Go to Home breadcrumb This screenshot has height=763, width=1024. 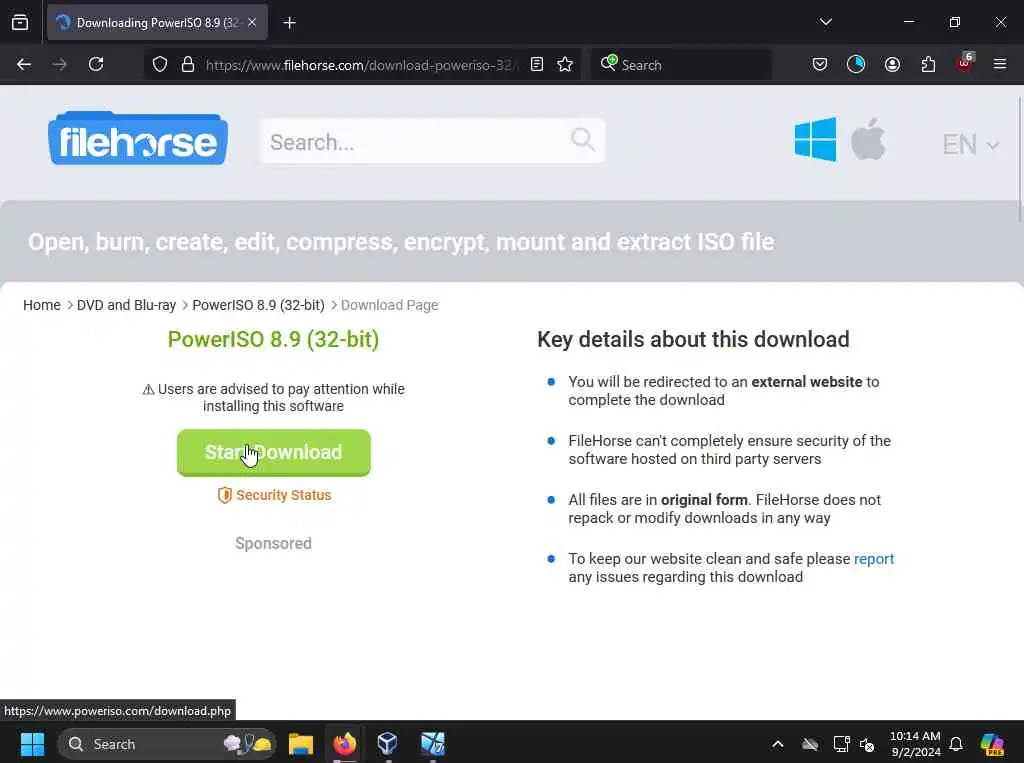click(x=42, y=305)
